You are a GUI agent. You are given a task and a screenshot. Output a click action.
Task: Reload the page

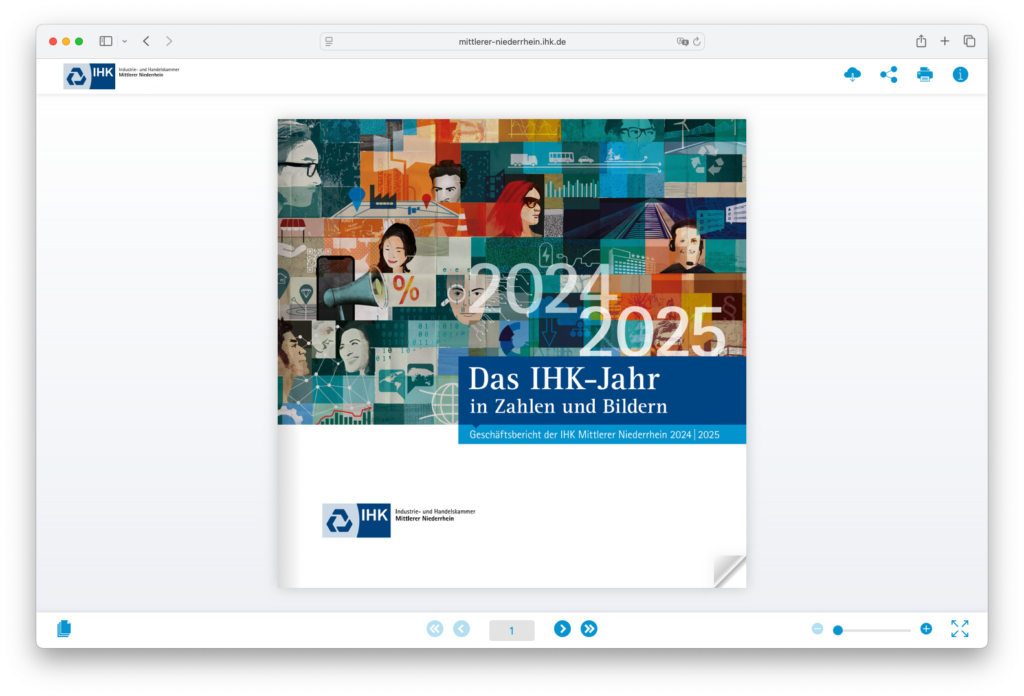697,41
